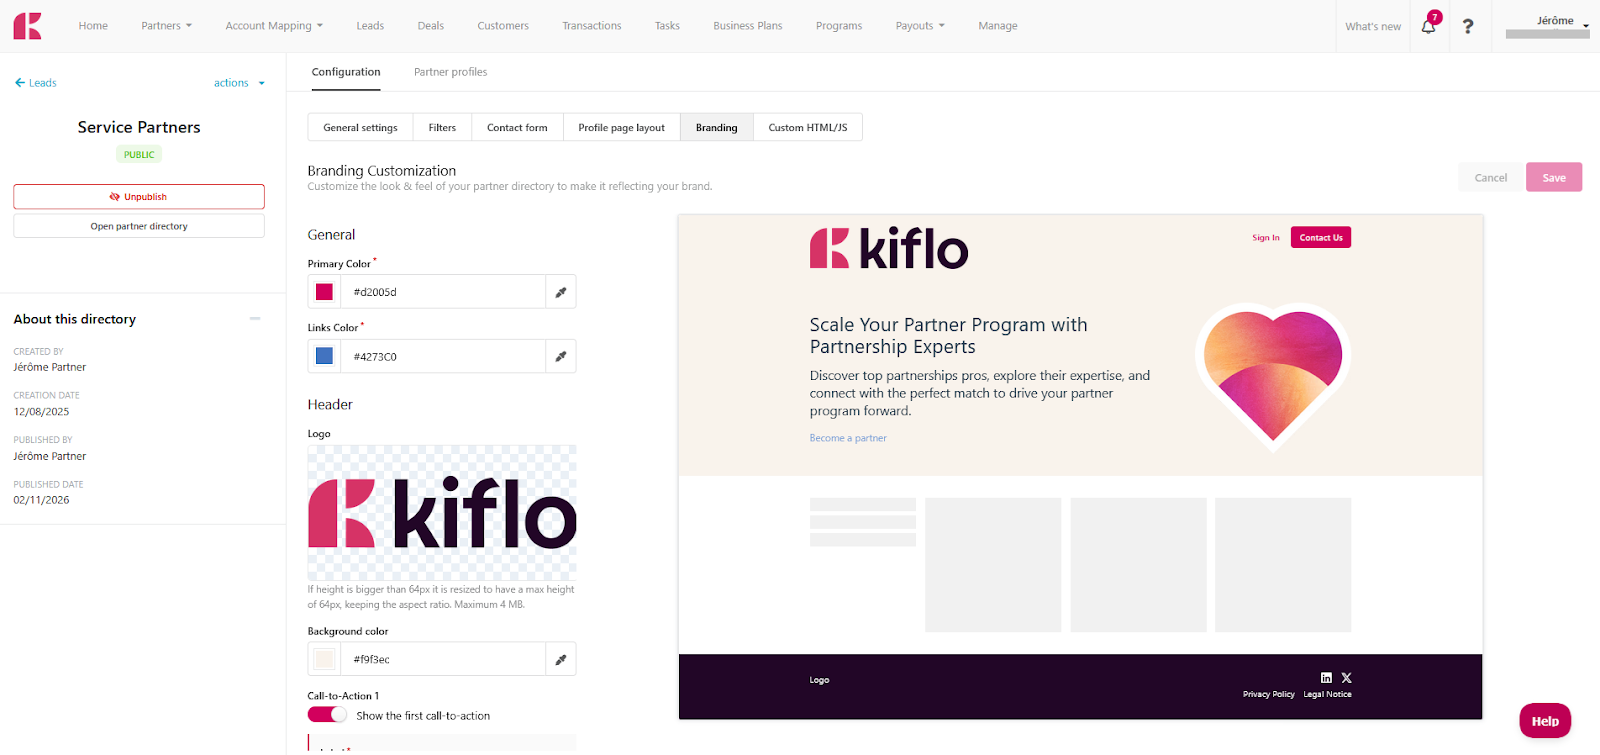Screen dimensions: 1600x755
Task: Open the Custom HTML/JS tab
Action: pos(808,128)
